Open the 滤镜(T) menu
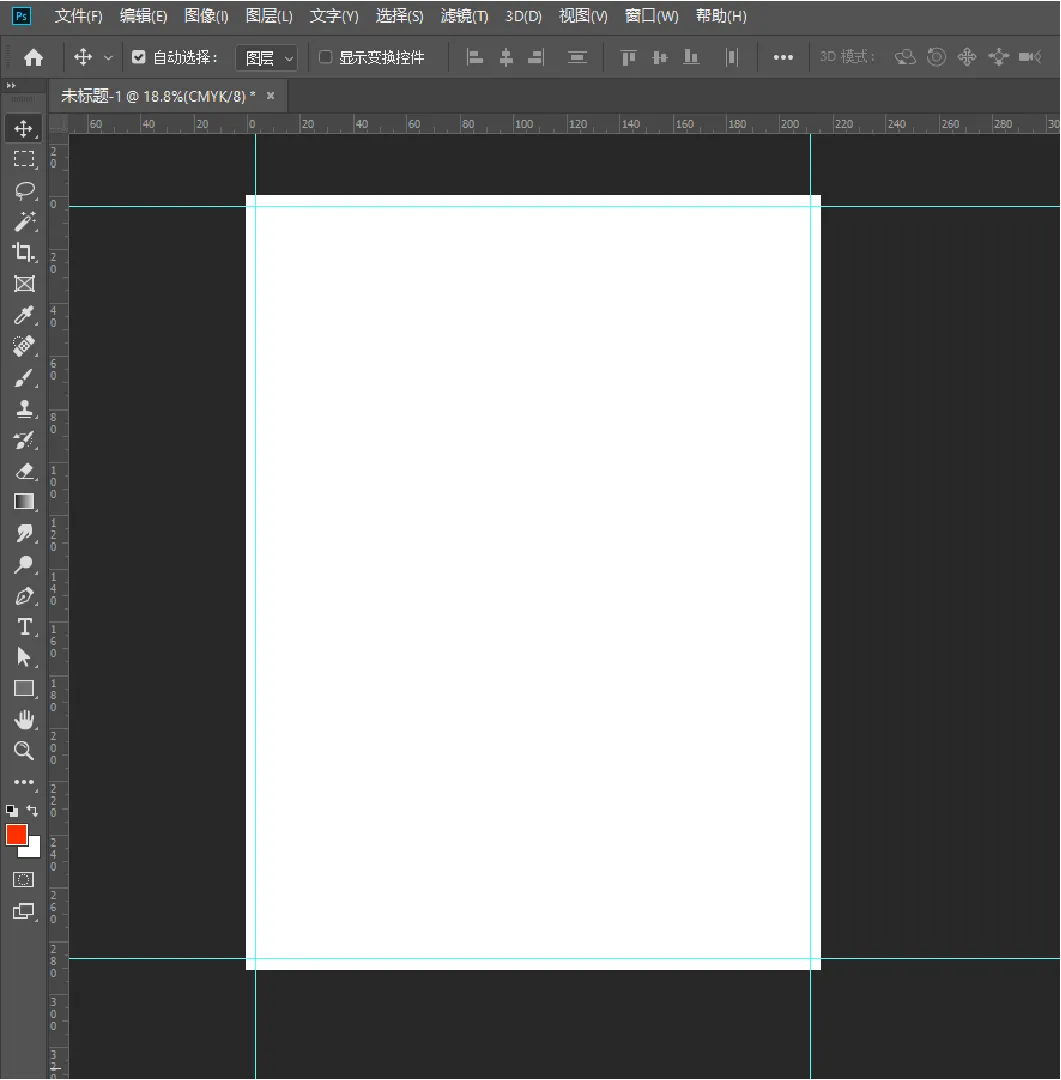This screenshot has height=1080, width=1061. pyautogui.click(x=464, y=16)
